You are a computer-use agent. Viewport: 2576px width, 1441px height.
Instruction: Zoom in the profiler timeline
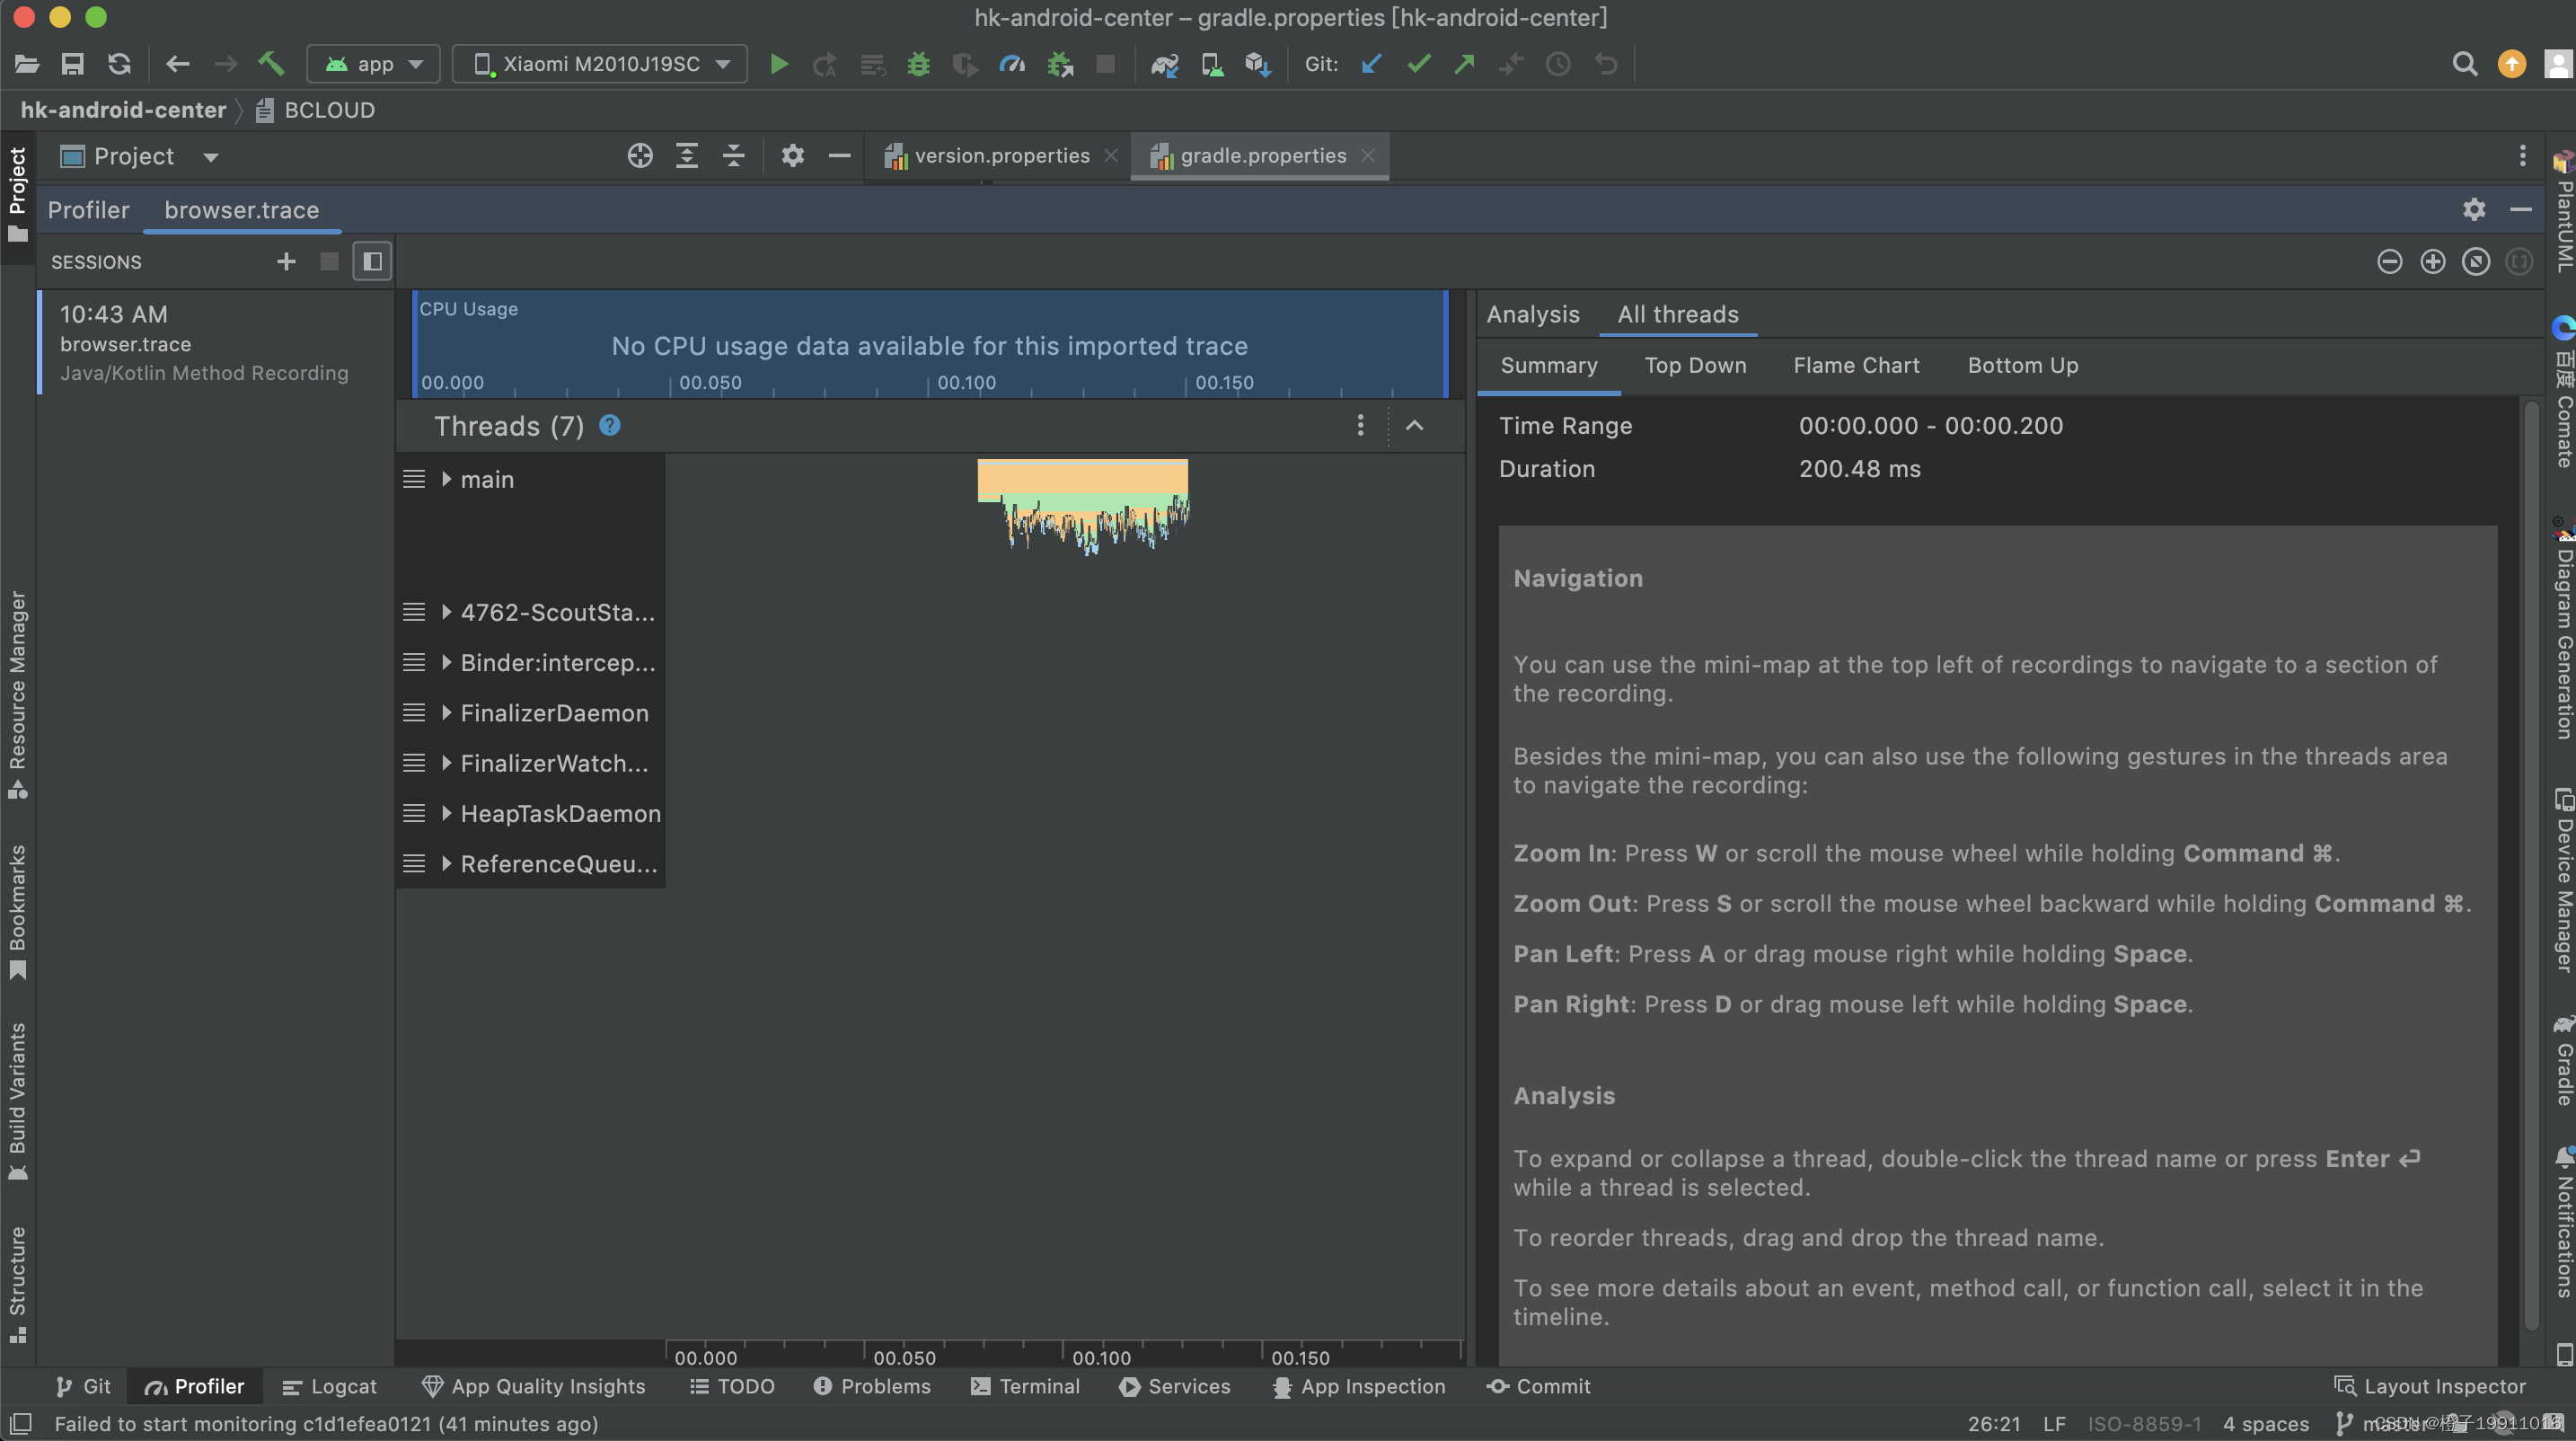[2432, 262]
